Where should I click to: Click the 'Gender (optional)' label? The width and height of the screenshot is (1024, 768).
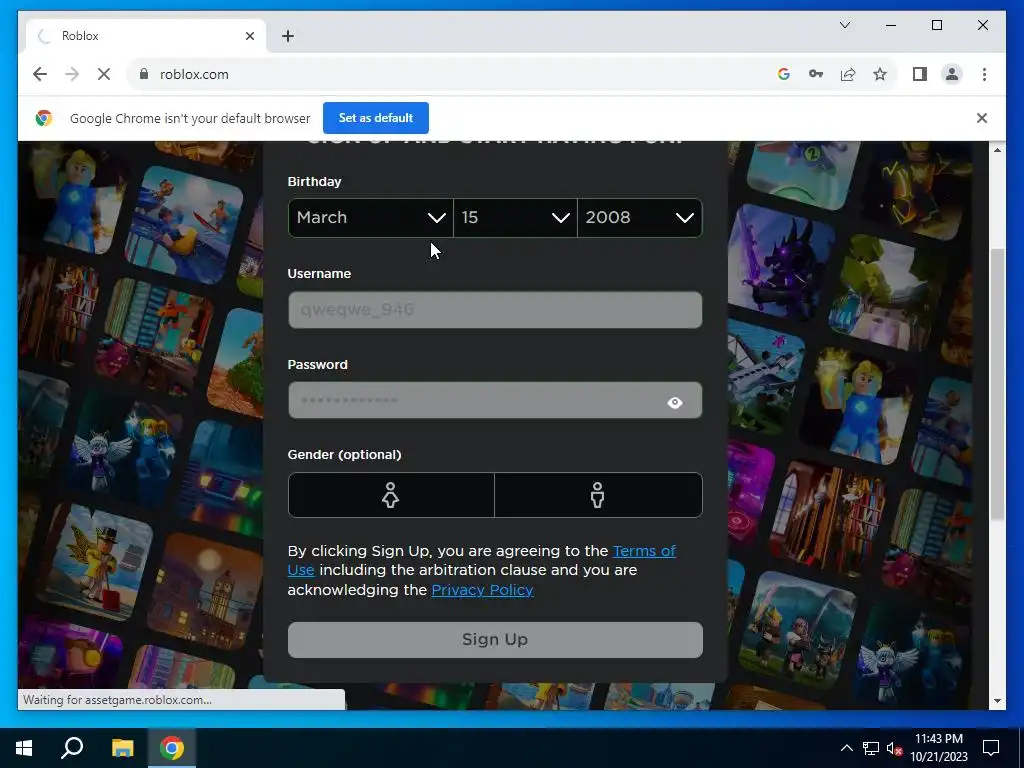click(344, 455)
